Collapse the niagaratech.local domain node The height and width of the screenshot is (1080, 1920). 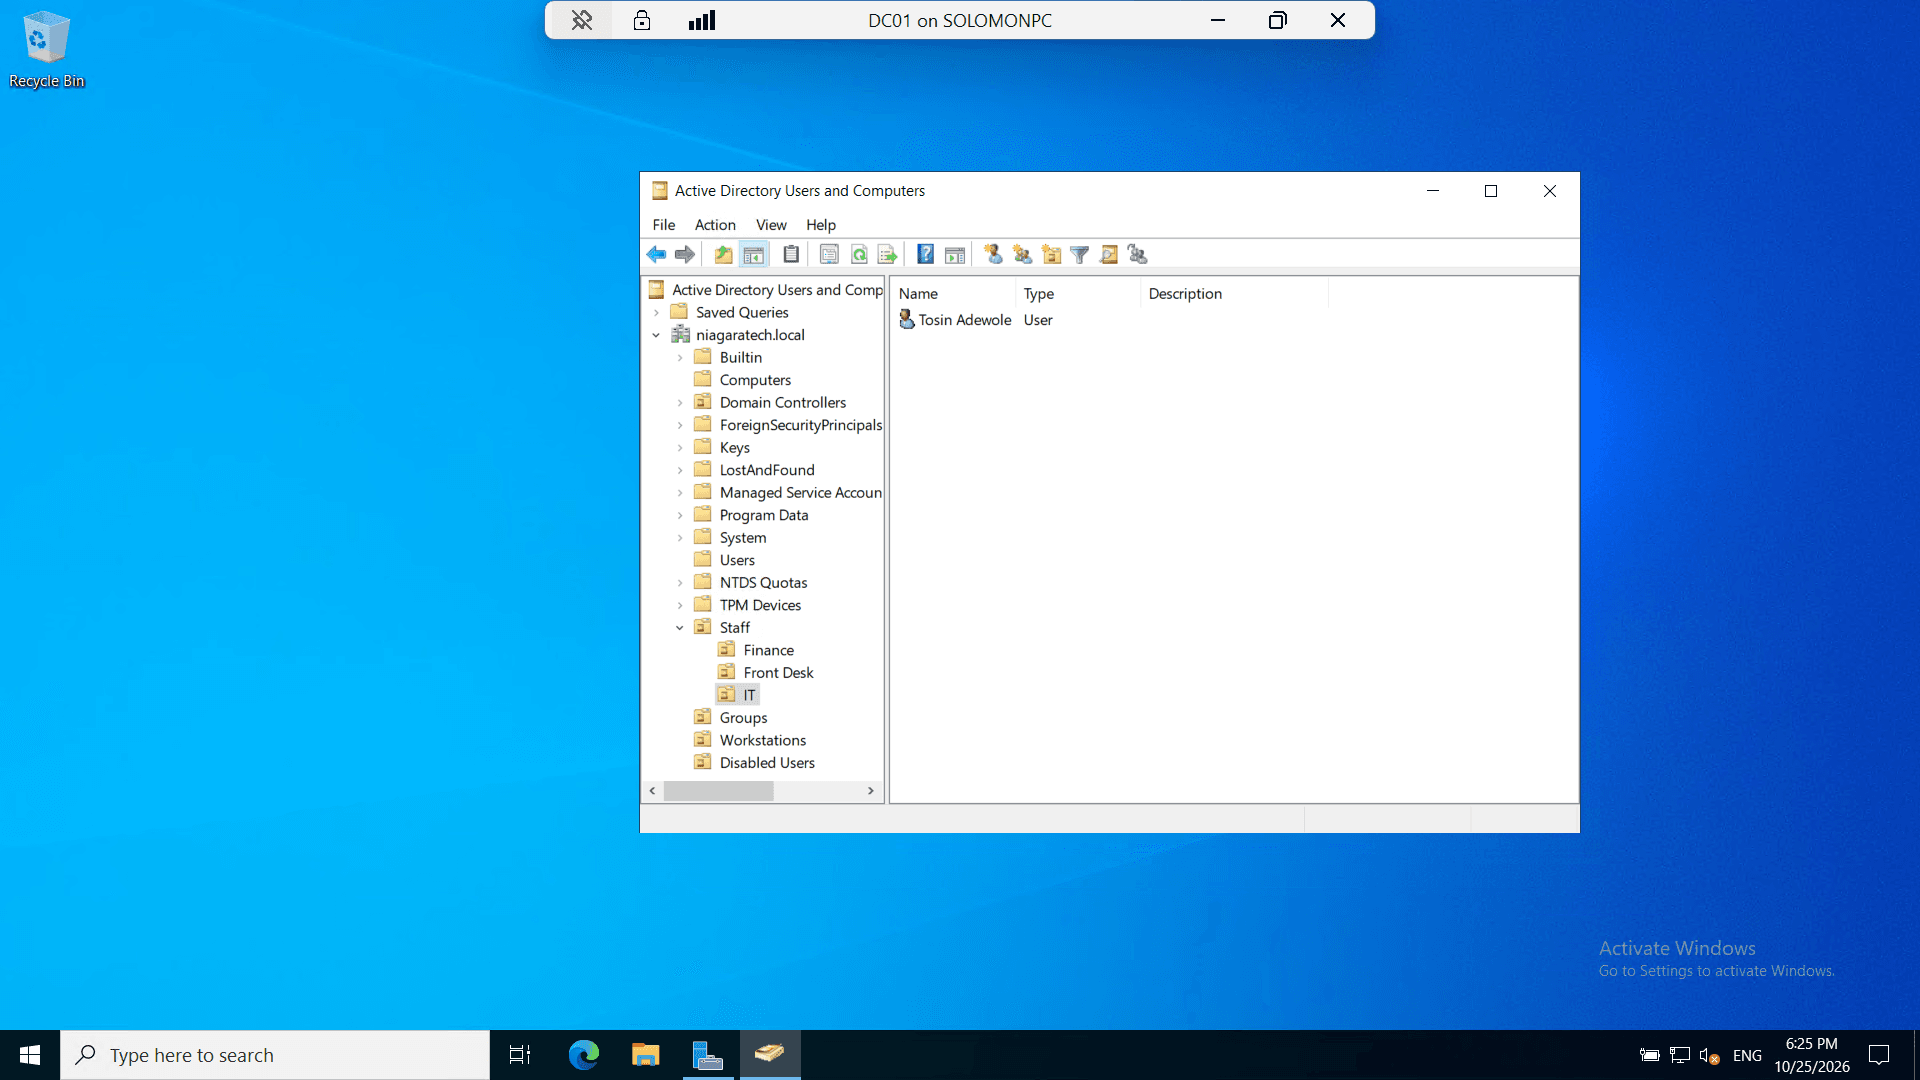tap(656, 336)
